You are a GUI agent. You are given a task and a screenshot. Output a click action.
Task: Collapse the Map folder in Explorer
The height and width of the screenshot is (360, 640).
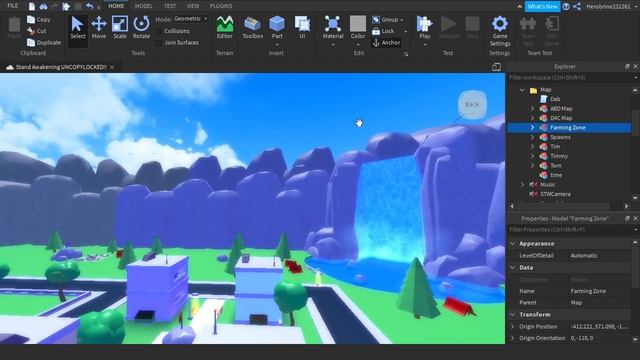522,89
